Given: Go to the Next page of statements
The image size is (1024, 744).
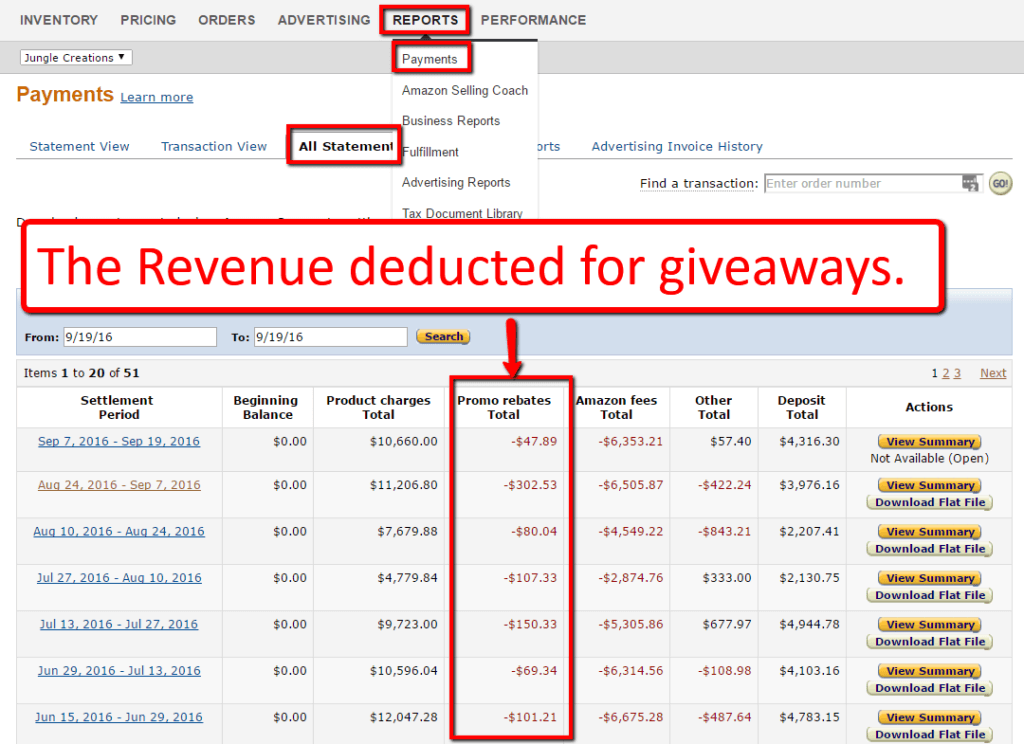Looking at the screenshot, I should (x=993, y=373).
